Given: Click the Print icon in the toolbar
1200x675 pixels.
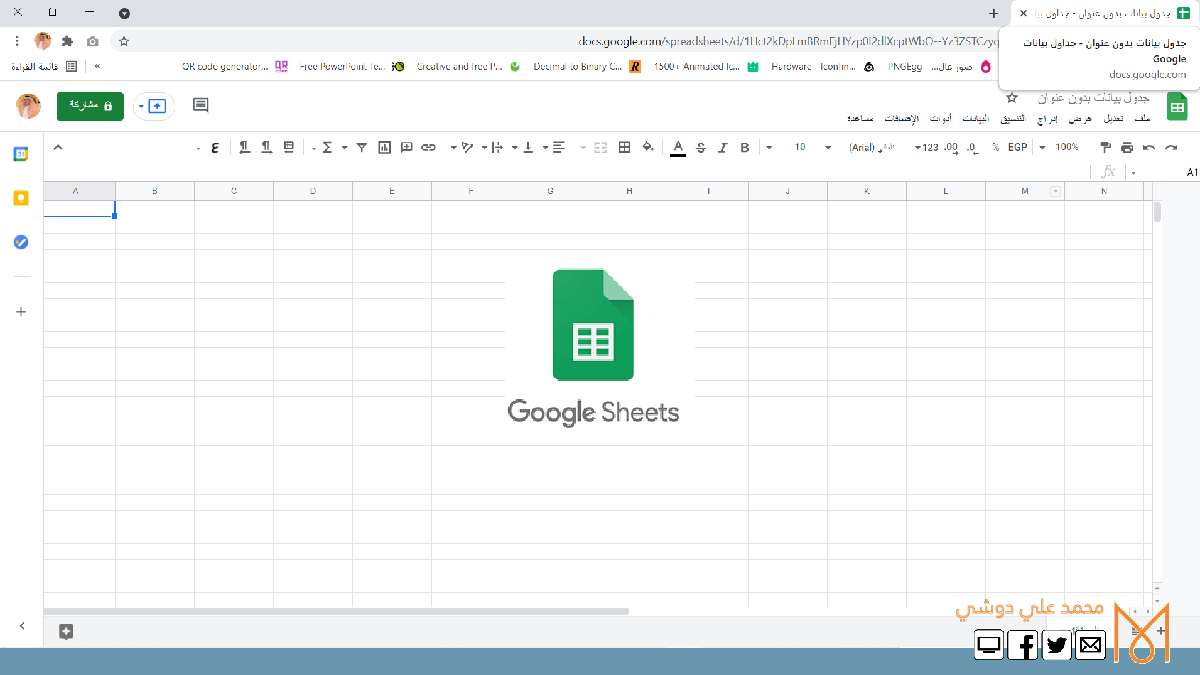Looking at the screenshot, I should click(x=1127, y=148).
